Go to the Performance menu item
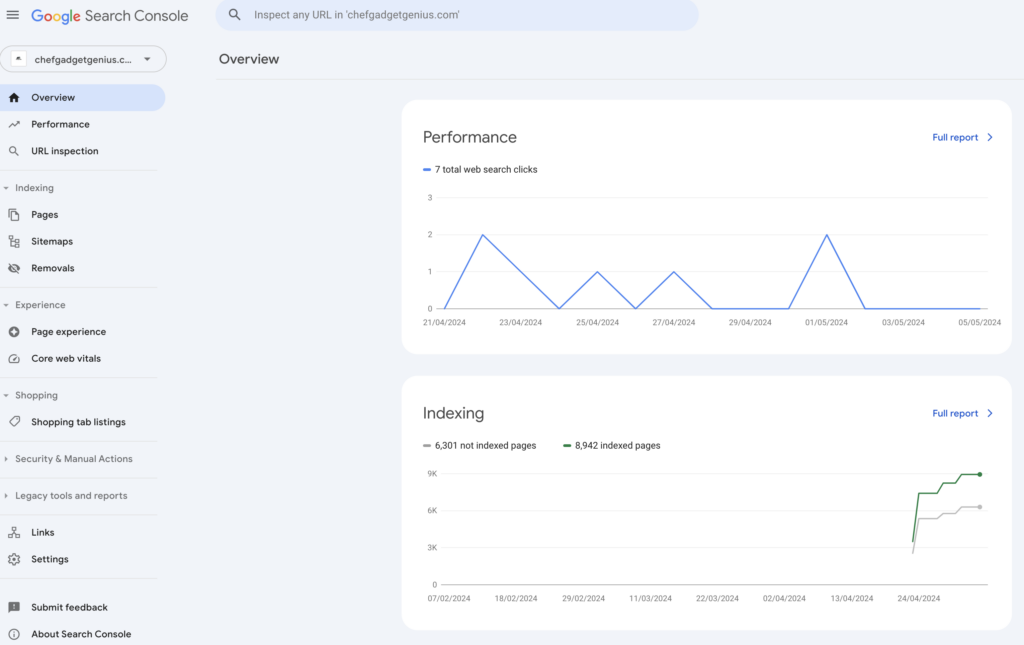Screen dimensions: 1024x645 click(x=60, y=124)
